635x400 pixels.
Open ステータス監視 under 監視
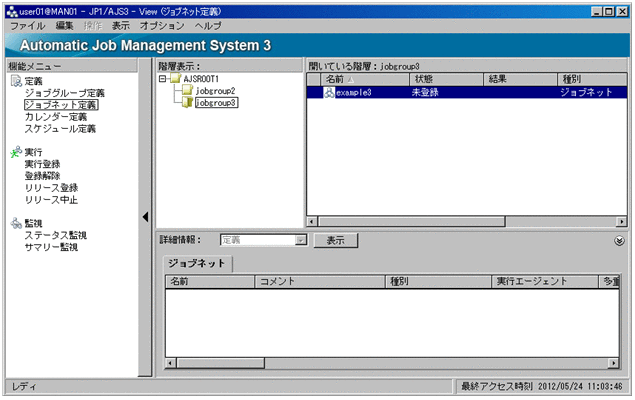pyautogui.click(x=56, y=235)
